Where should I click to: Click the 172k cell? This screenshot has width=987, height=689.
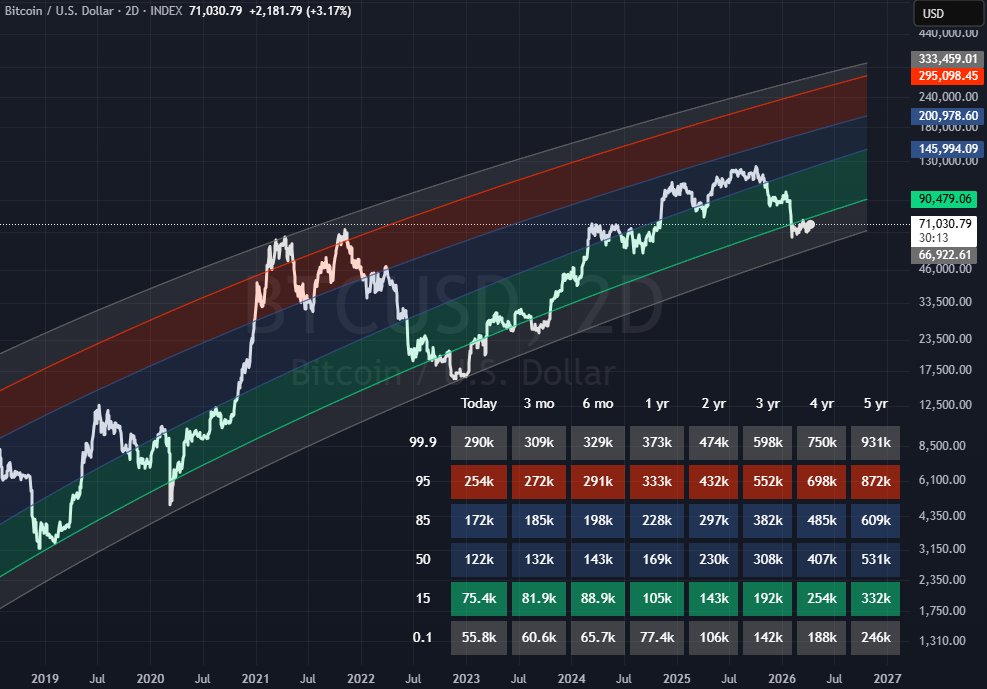coord(478,520)
